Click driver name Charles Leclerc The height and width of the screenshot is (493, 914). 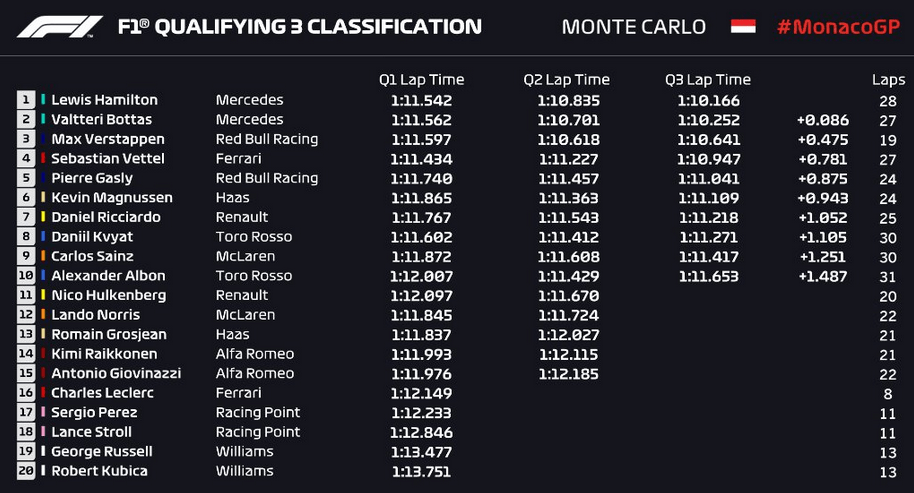point(103,393)
